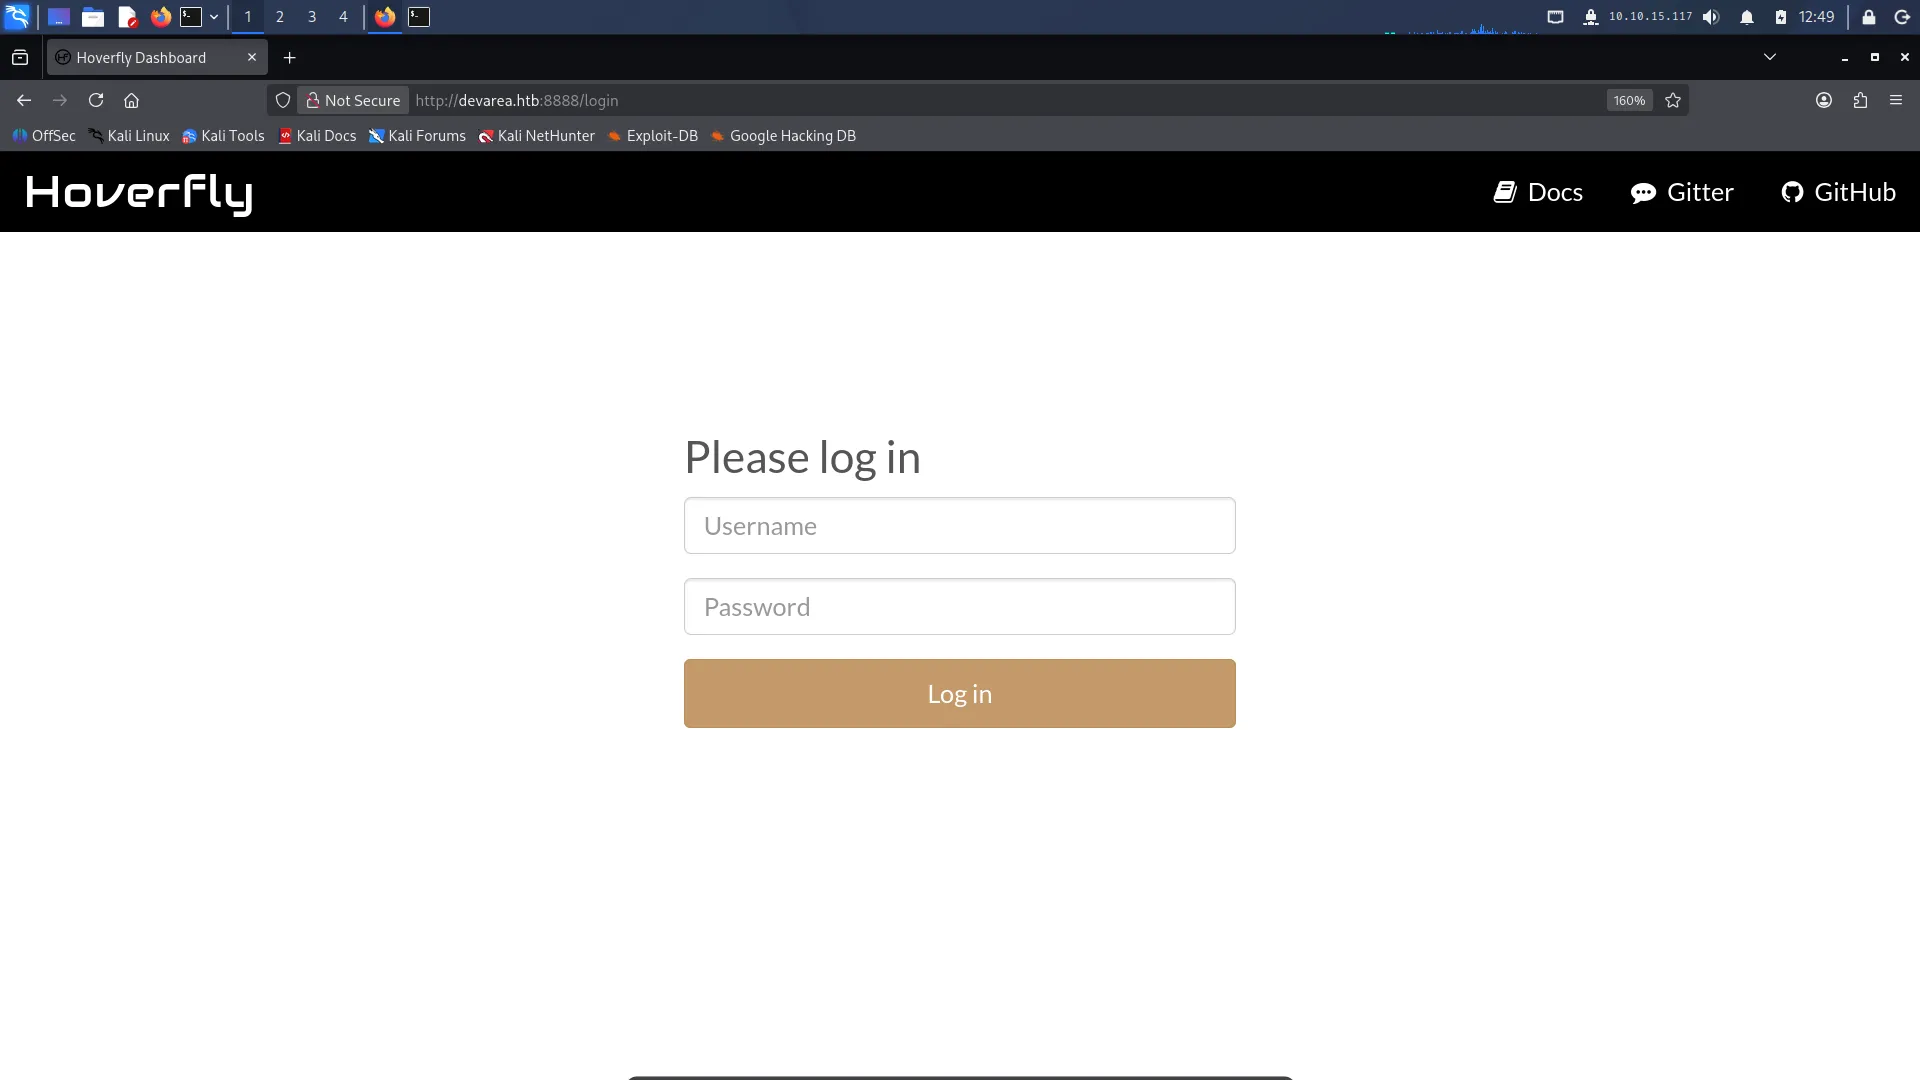Open Kali Linux bookmark
Screen dimensions: 1920x1080
[x=129, y=136]
